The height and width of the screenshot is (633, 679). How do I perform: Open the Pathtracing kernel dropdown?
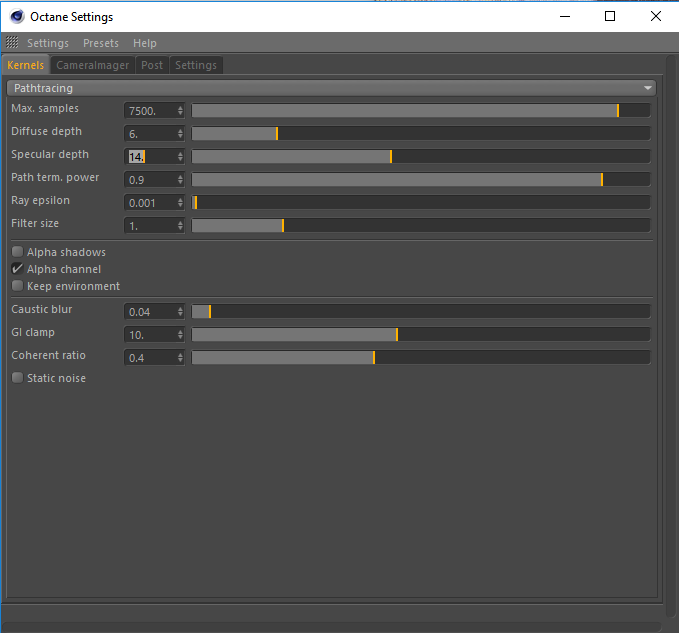tap(332, 88)
